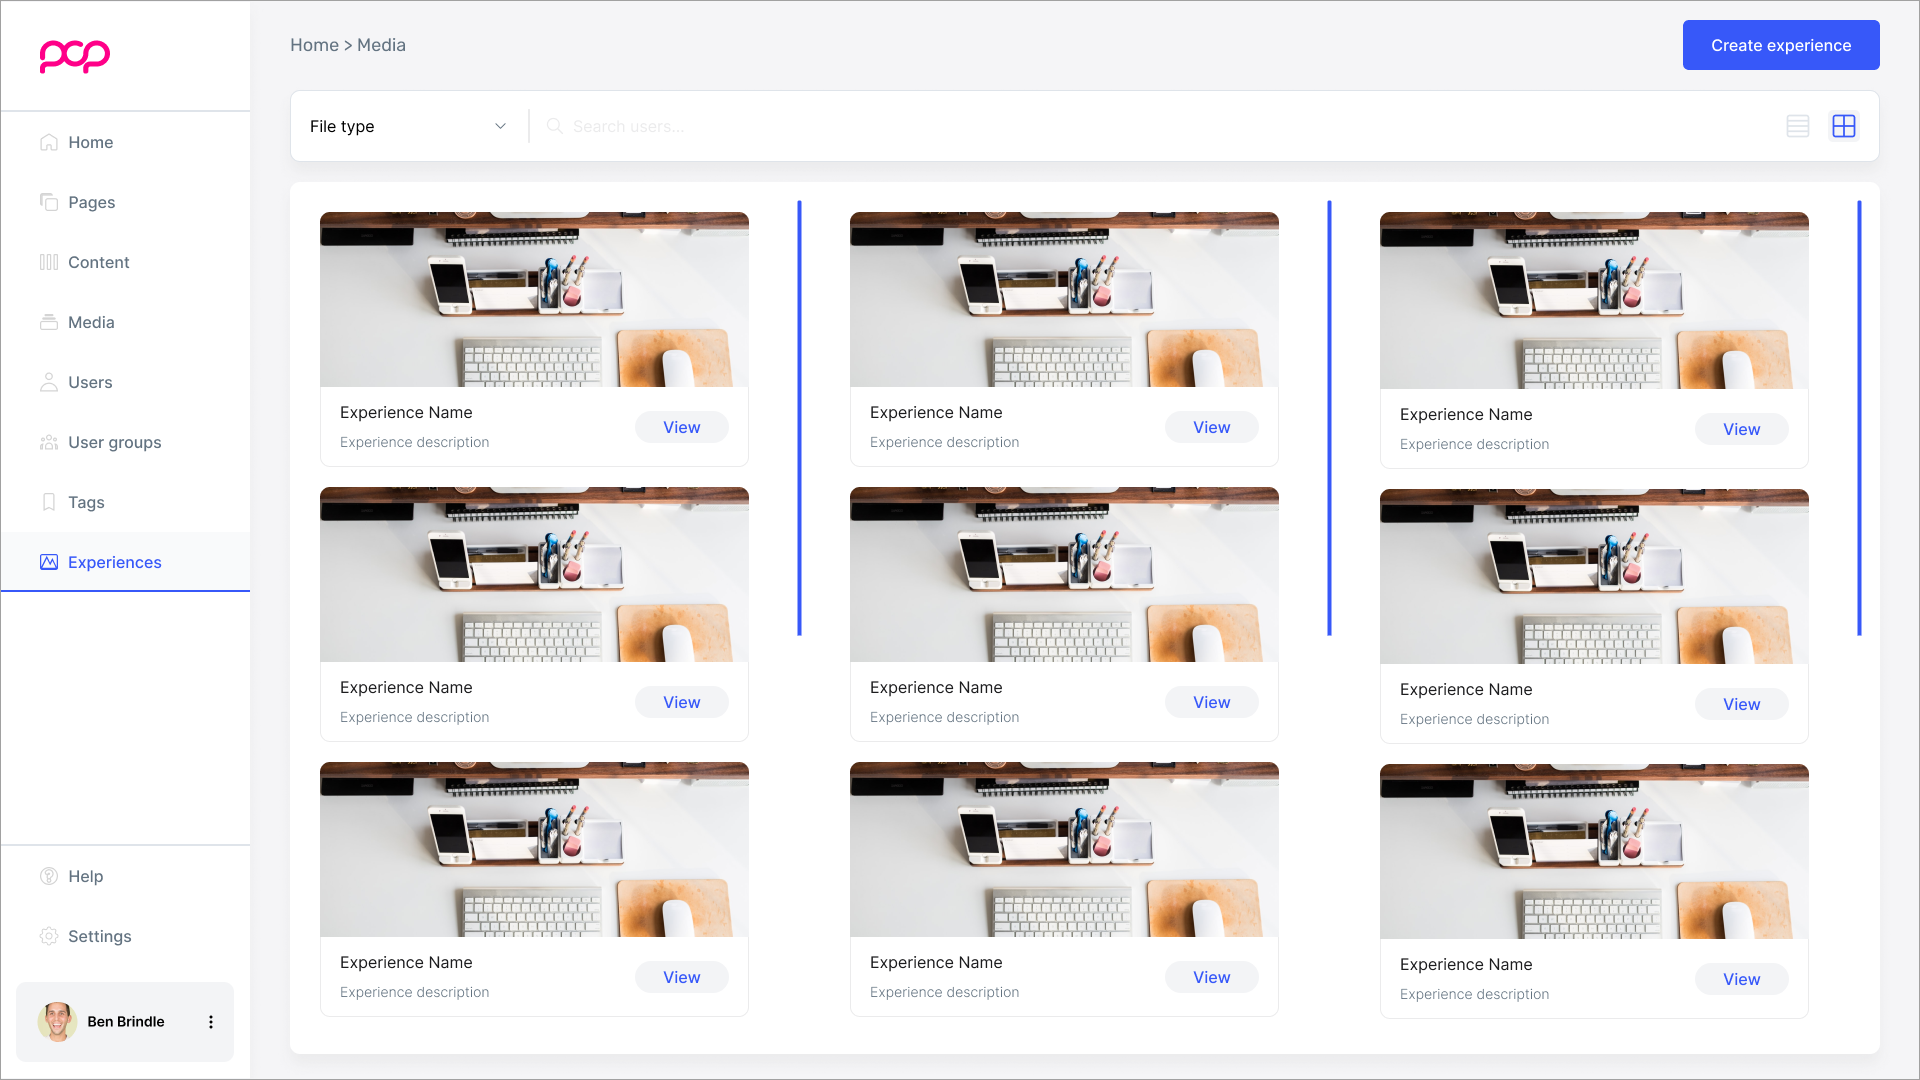Screen dimensions: 1920x1080
Task: Open the Experiences menu item
Action: tap(114, 562)
